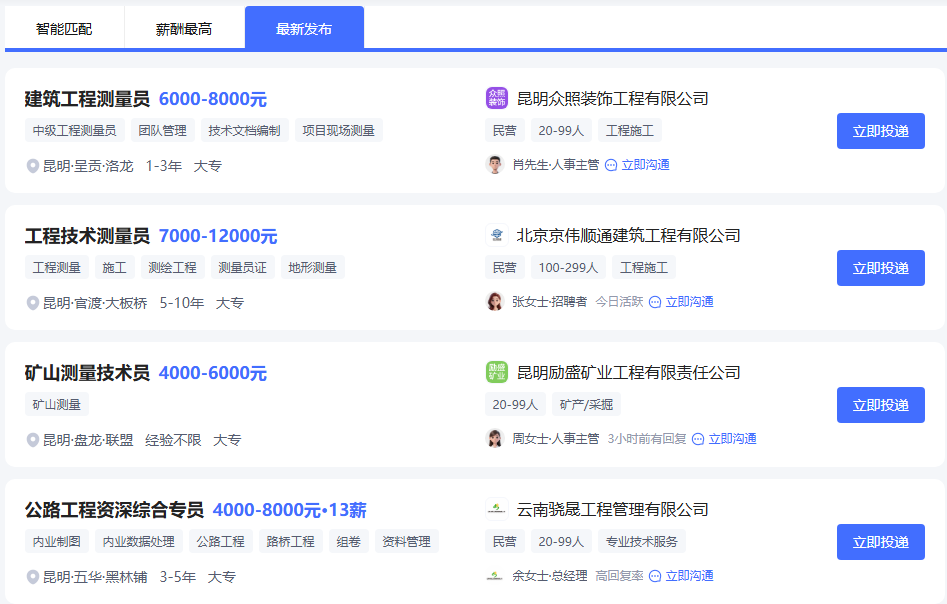Click 立即投递 for 建筑工程测量员 job
The height and width of the screenshot is (604, 947).
click(x=880, y=131)
